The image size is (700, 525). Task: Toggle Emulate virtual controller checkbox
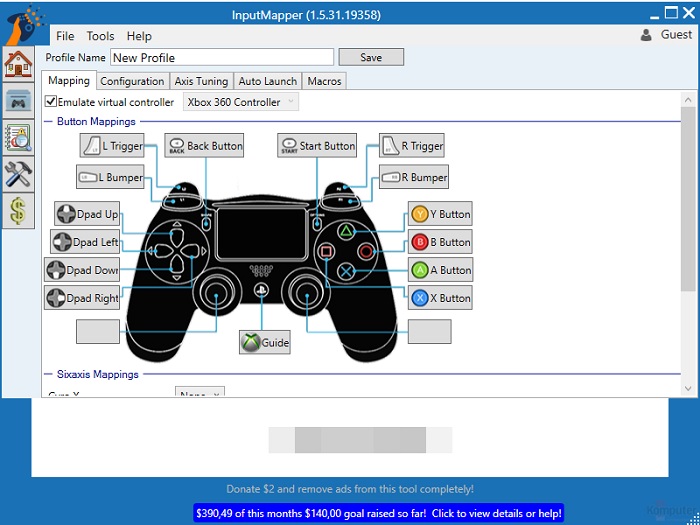51,102
